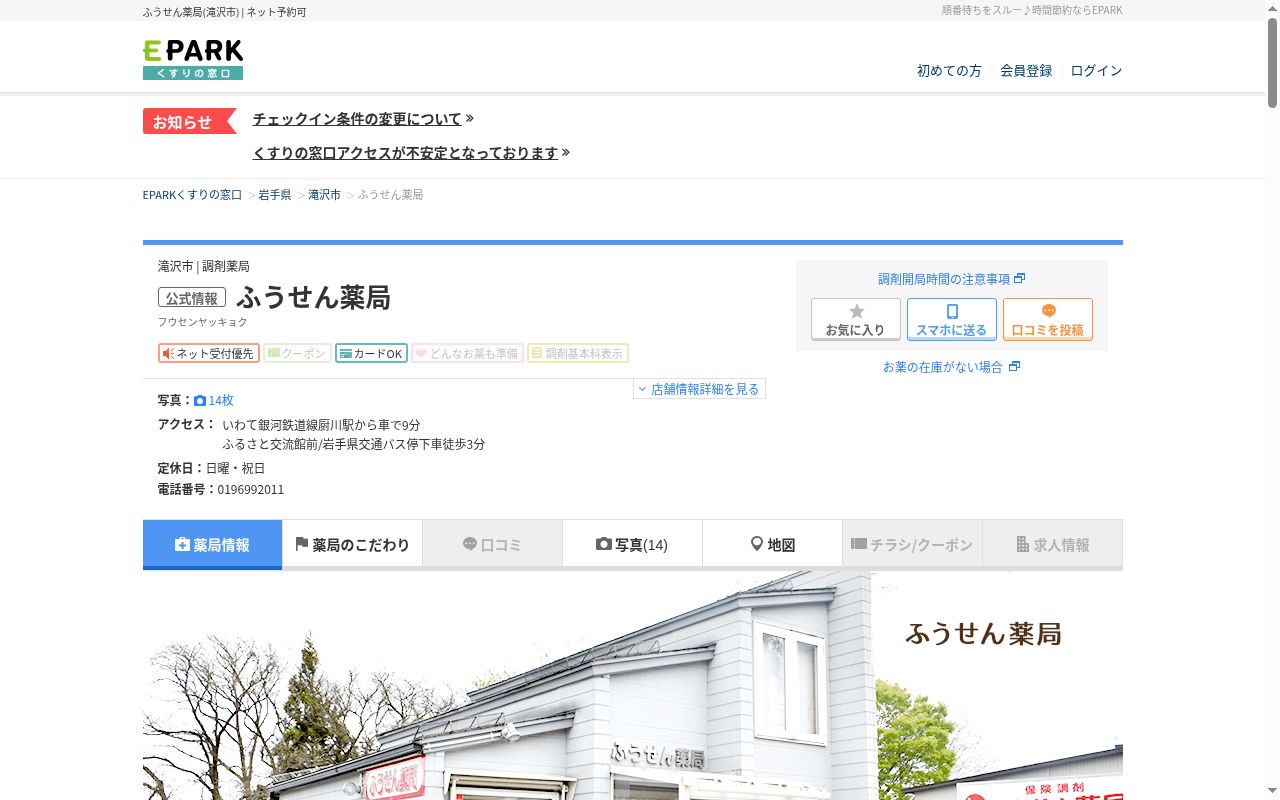Screen dimensions: 1280x800
Task: Click the ログイン link
Action: pyautogui.click(x=1096, y=71)
